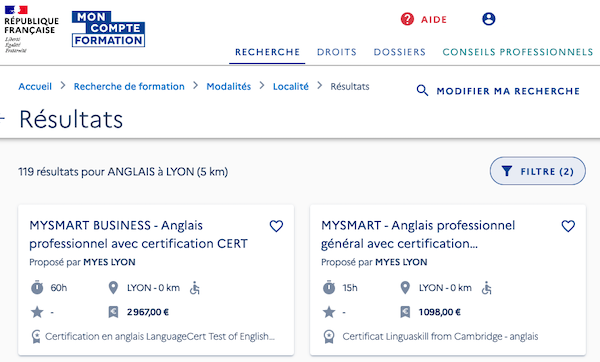Viewport: 600px width, 362px height.
Task: Open MYSMART BUSINESS Anglais professionnel course title
Action: (x=139, y=234)
